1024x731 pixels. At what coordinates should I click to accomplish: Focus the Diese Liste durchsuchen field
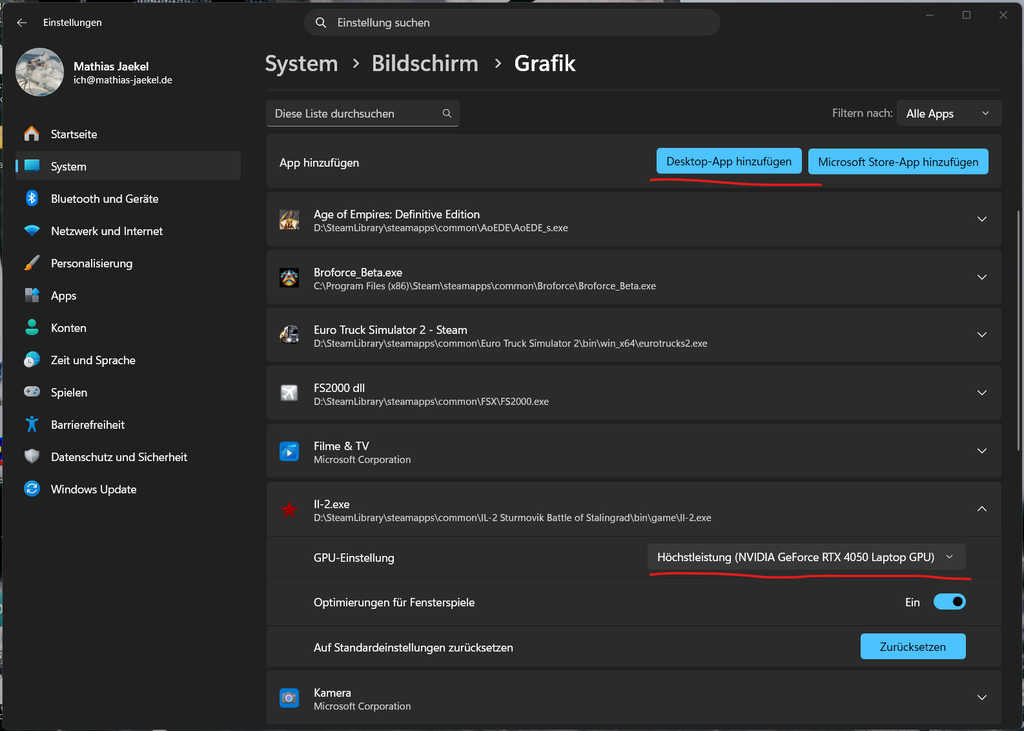point(362,113)
